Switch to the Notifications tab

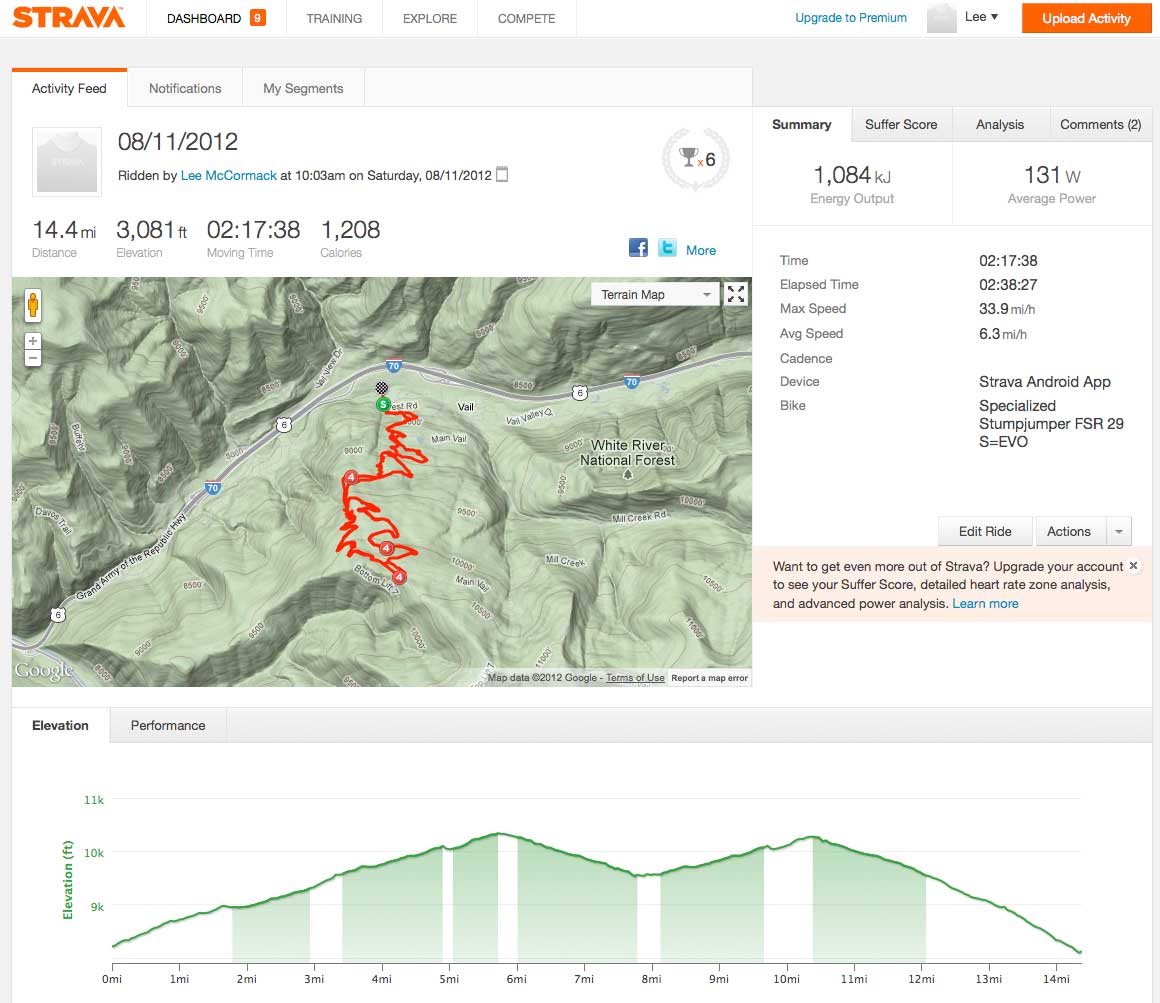click(185, 88)
